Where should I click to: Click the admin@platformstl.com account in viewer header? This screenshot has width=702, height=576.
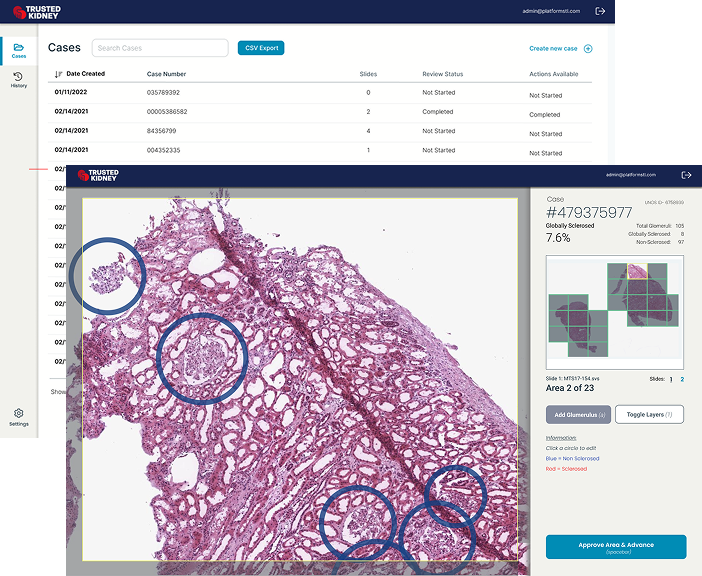[630, 175]
